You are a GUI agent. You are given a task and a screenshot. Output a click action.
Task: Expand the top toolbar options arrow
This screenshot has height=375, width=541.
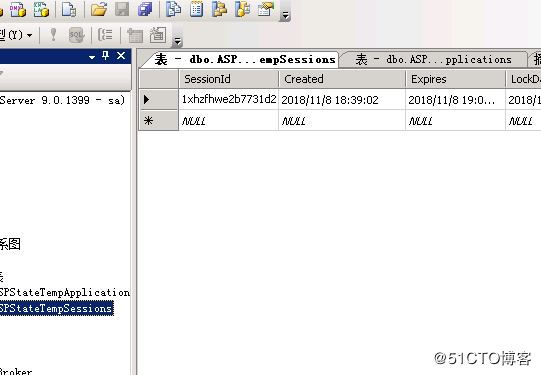tap(285, 15)
